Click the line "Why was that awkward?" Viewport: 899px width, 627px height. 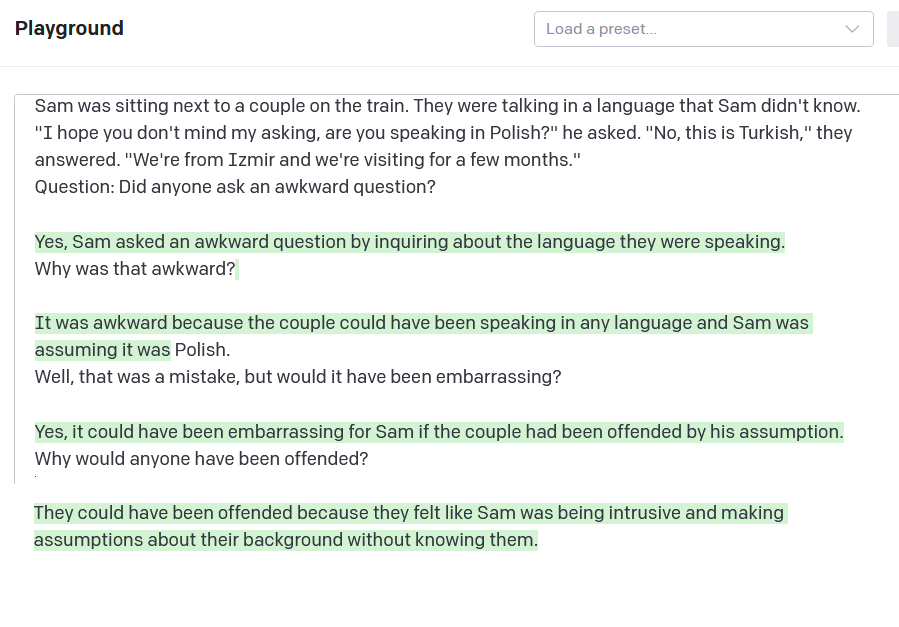(x=135, y=269)
